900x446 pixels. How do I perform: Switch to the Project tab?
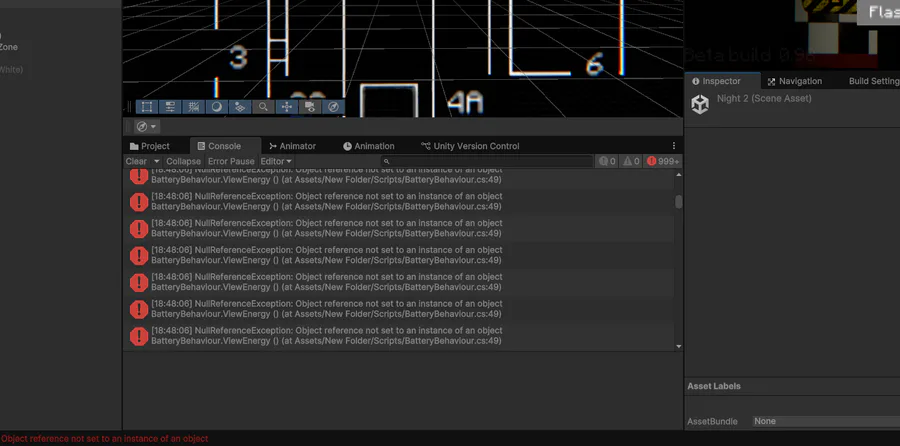point(149,146)
